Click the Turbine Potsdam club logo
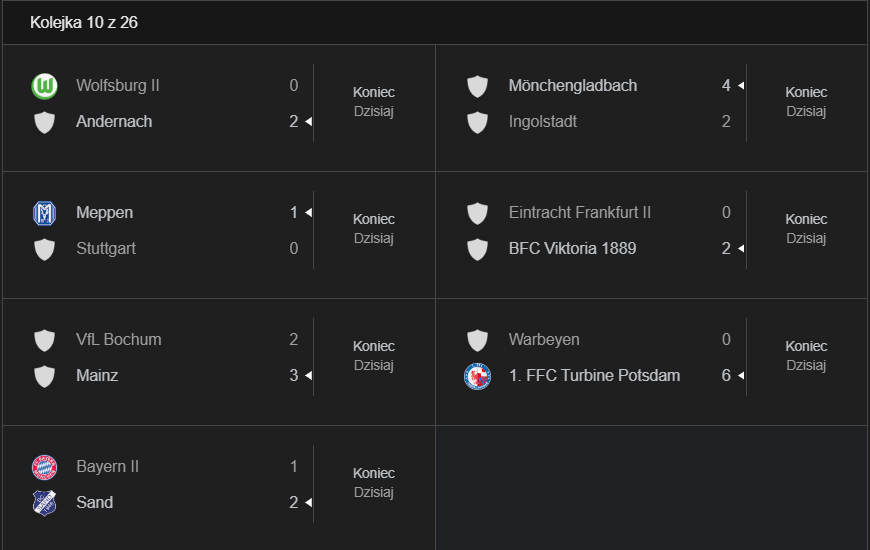The height and width of the screenshot is (550, 870). point(477,376)
